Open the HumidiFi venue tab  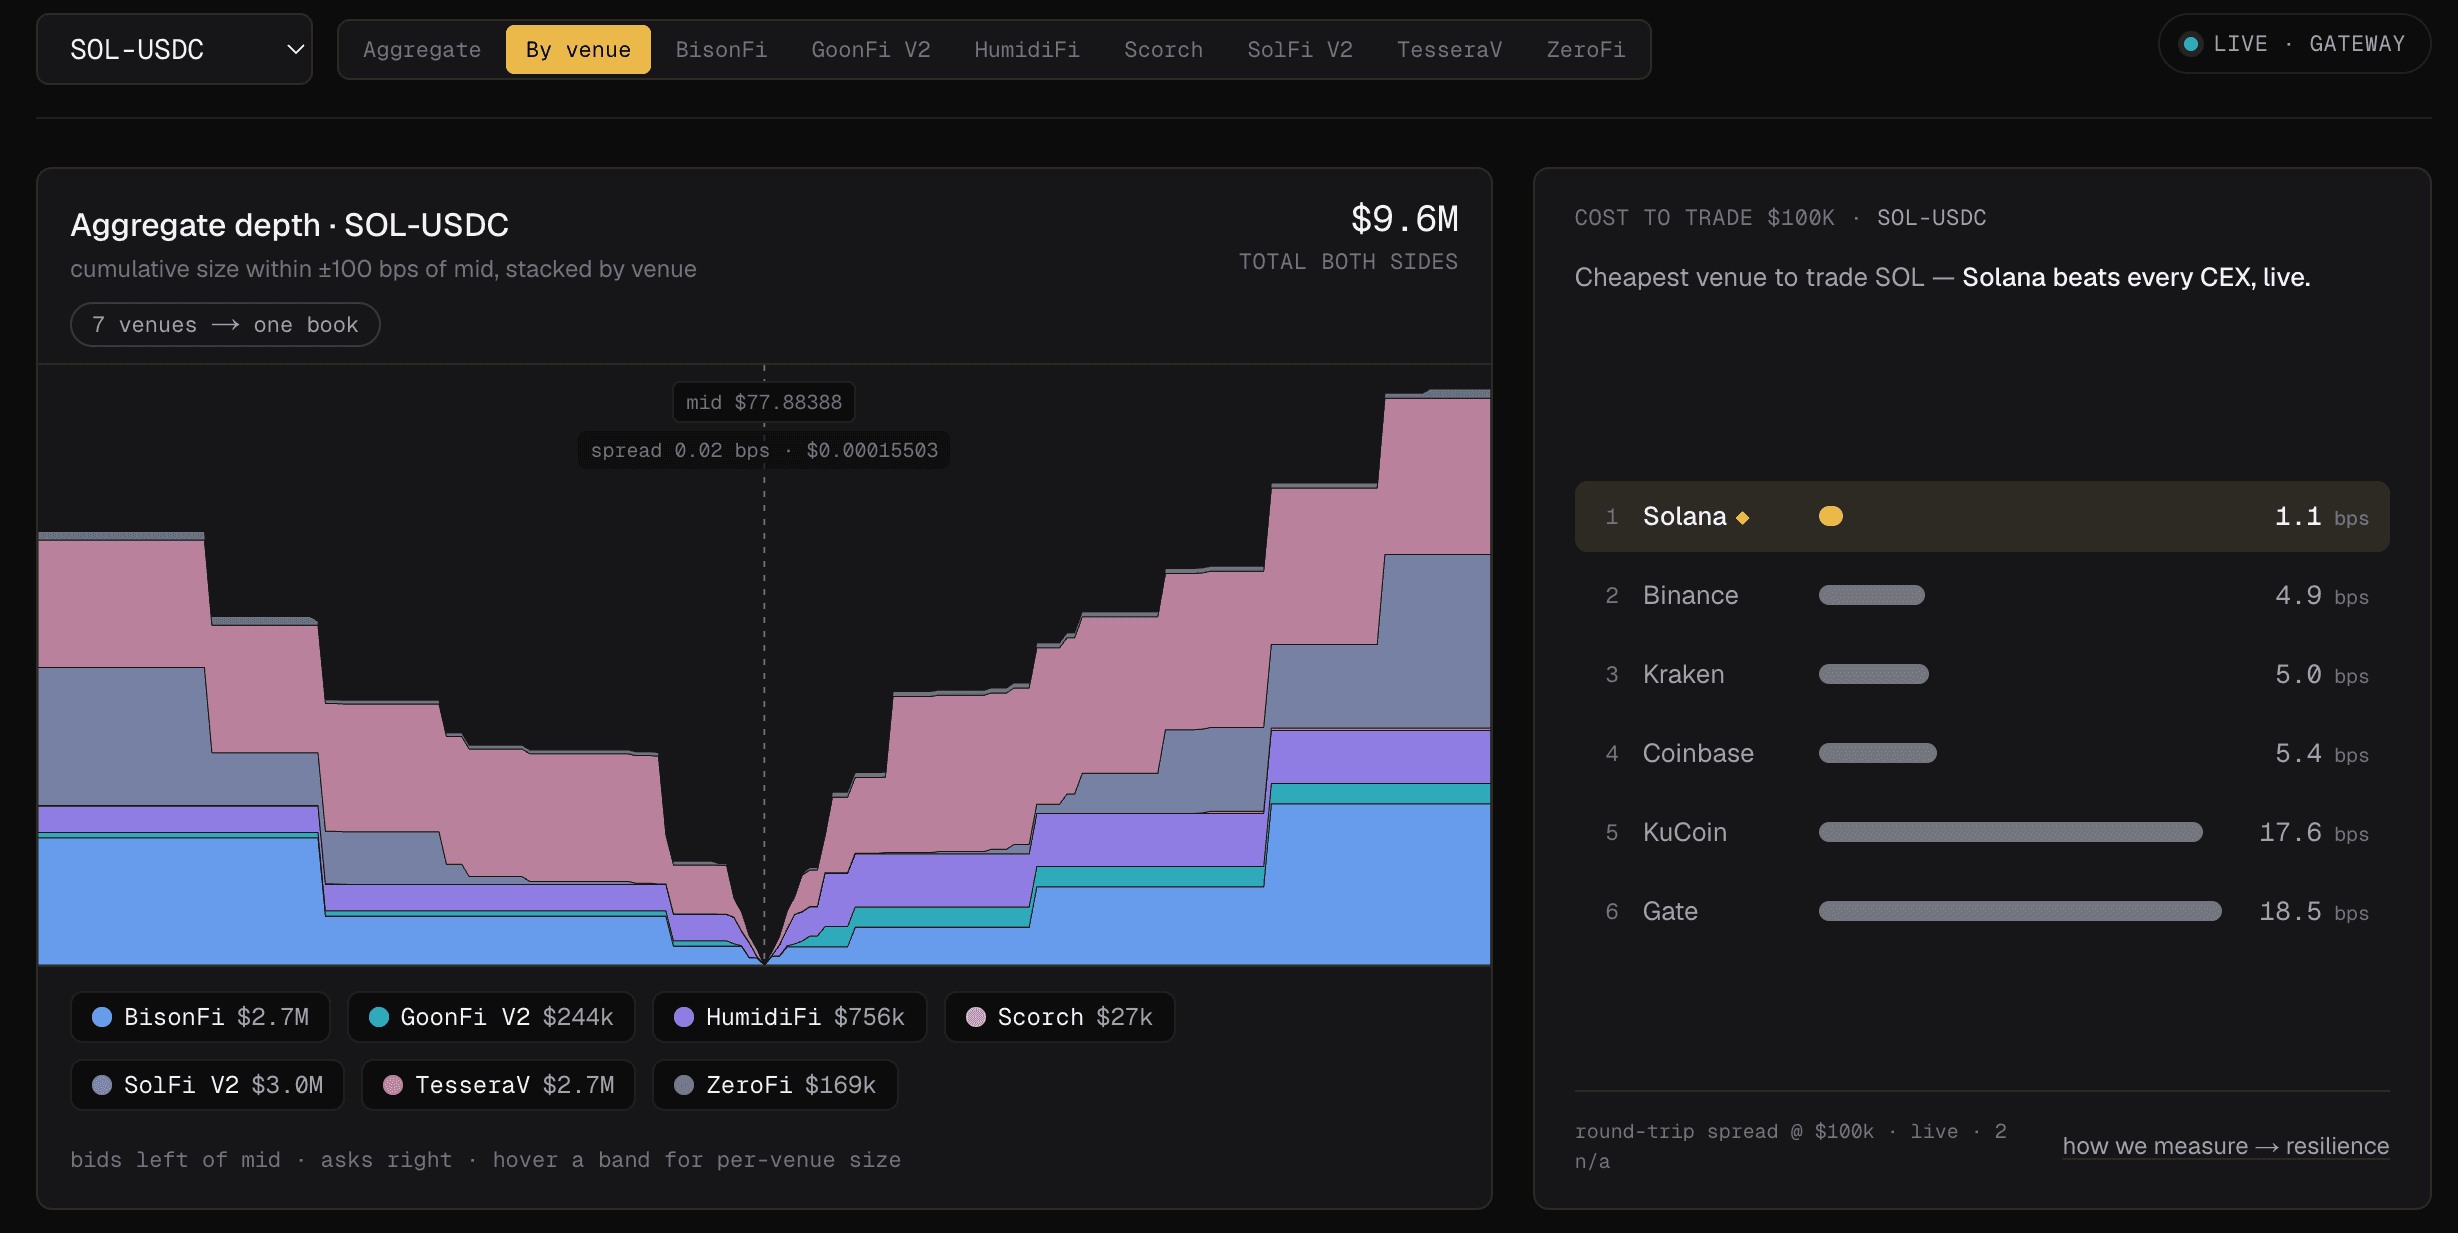point(1027,49)
